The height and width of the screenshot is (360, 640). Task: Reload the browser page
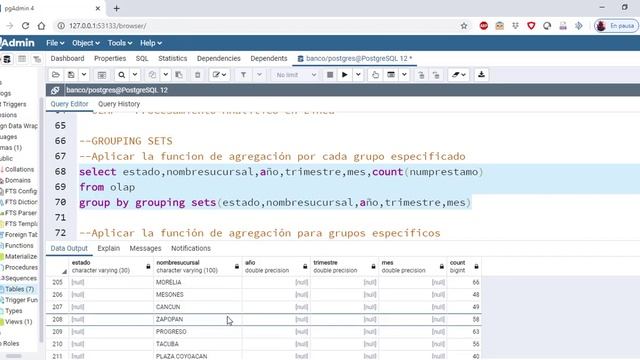click(25, 26)
